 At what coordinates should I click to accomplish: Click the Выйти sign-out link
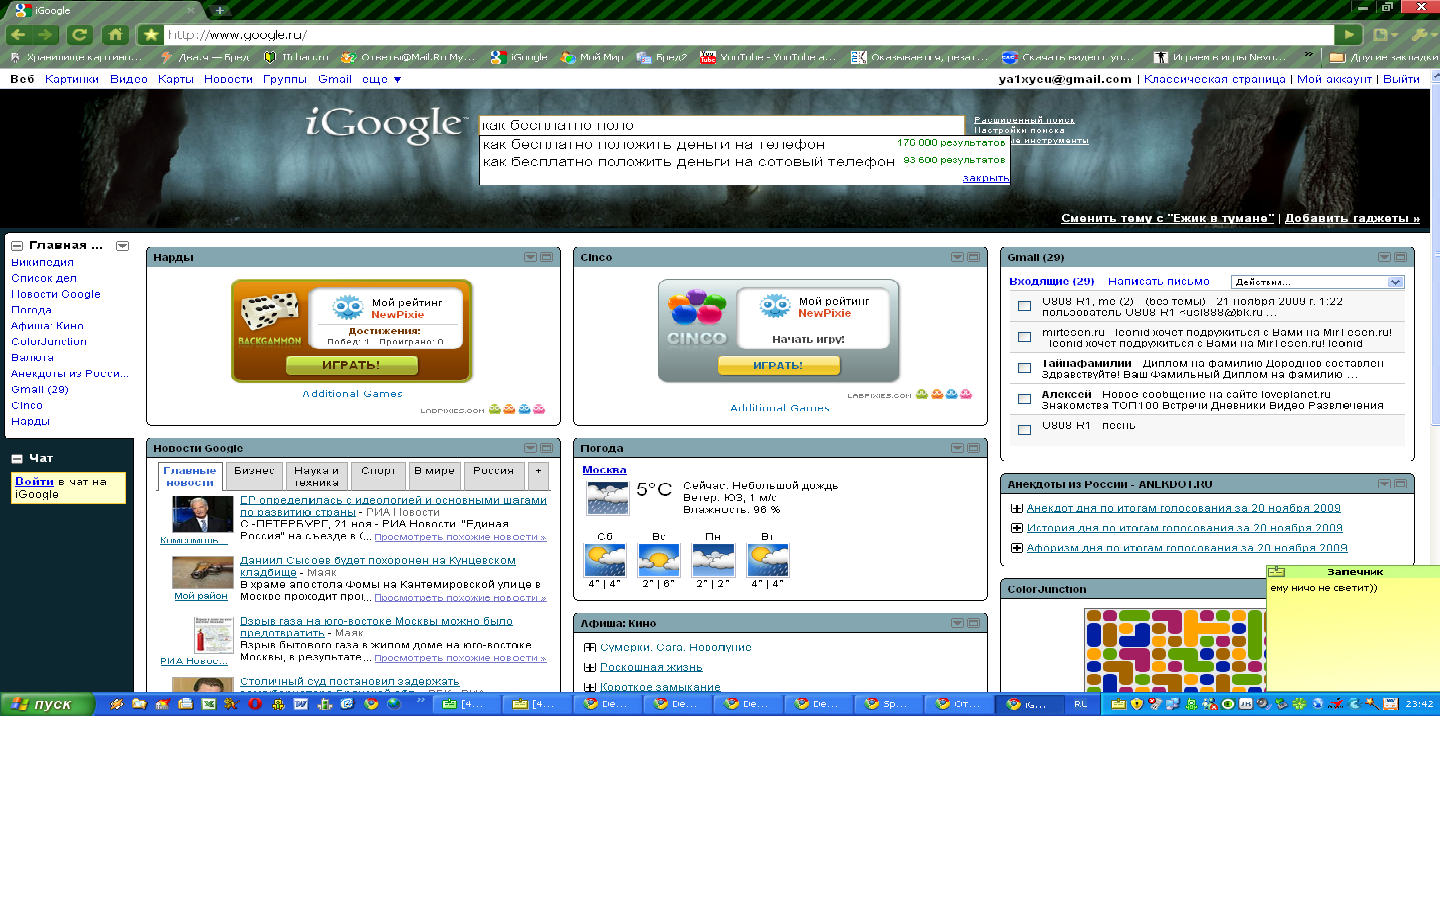[x=1401, y=79]
